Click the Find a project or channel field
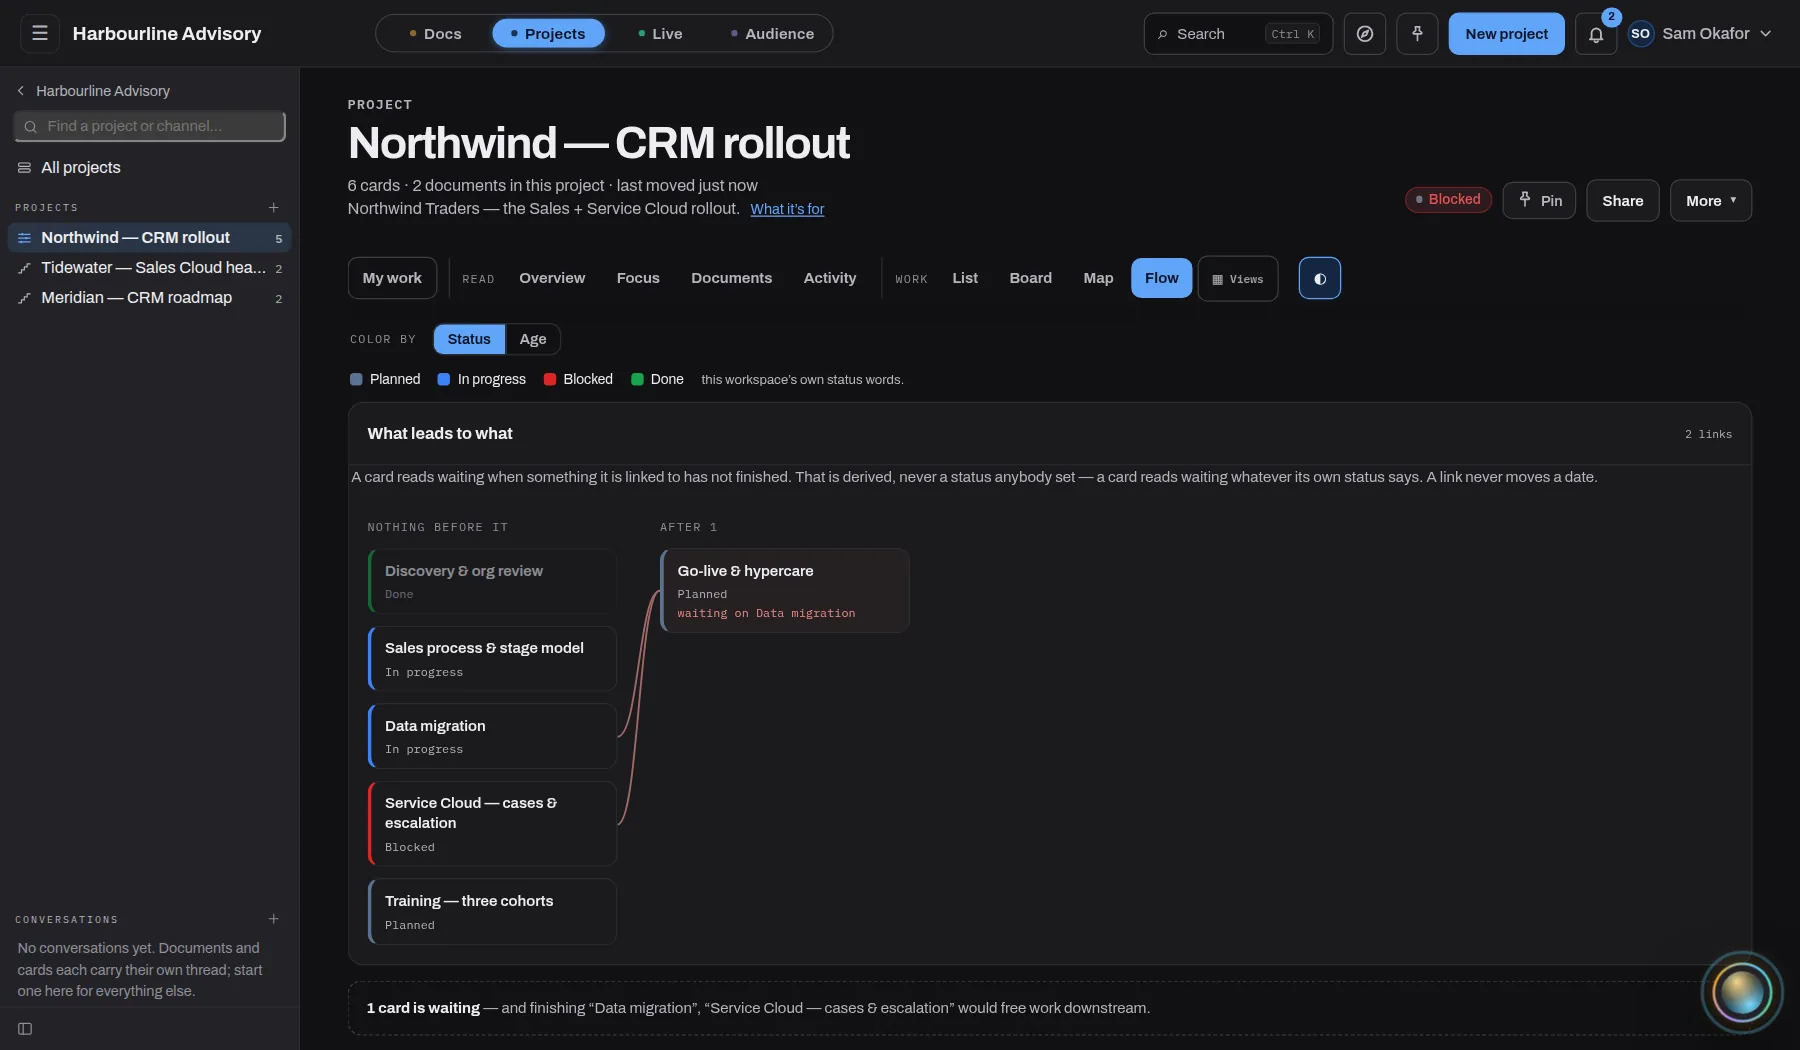The height and width of the screenshot is (1050, 1800). coord(150,126)
